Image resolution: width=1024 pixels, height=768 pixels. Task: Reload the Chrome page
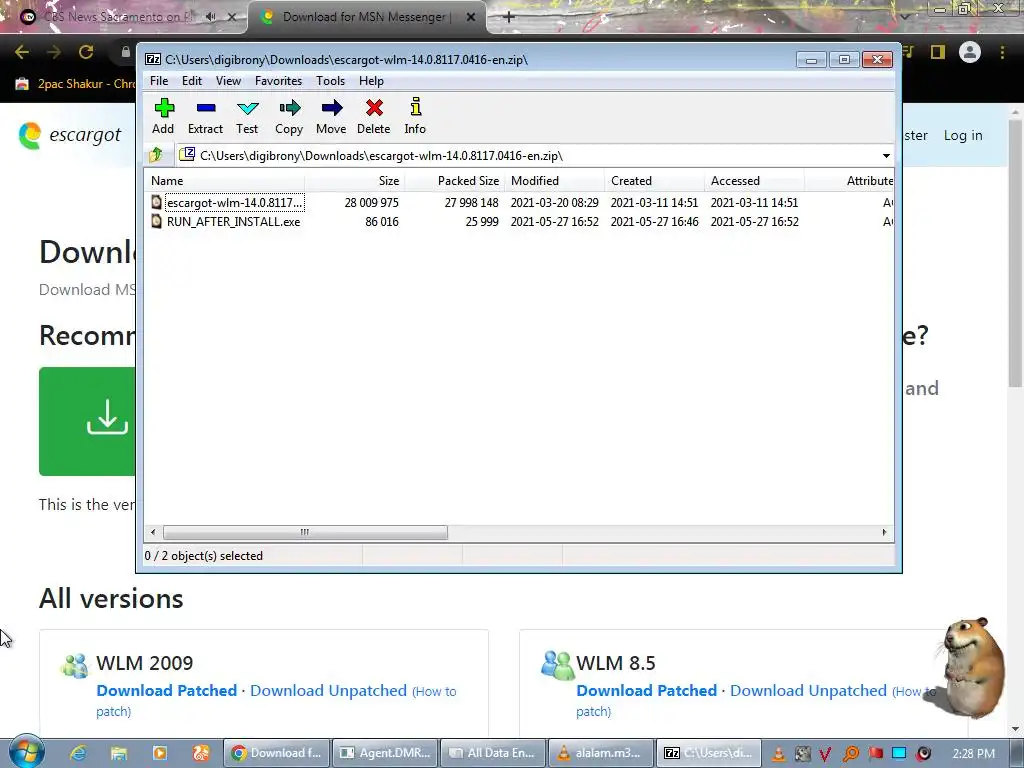86,52
